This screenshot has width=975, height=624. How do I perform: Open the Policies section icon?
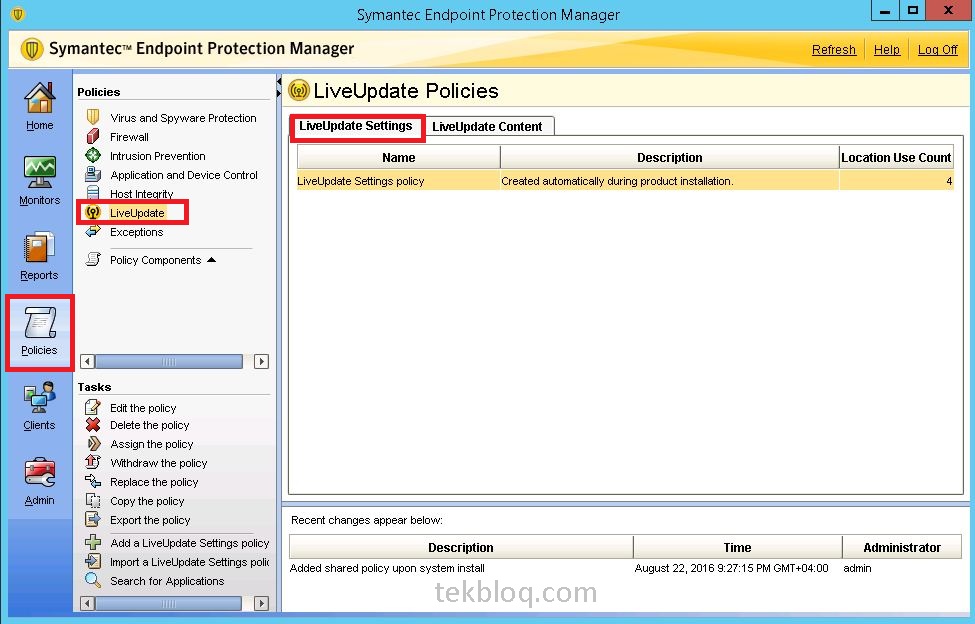click(x=39, y=323)
